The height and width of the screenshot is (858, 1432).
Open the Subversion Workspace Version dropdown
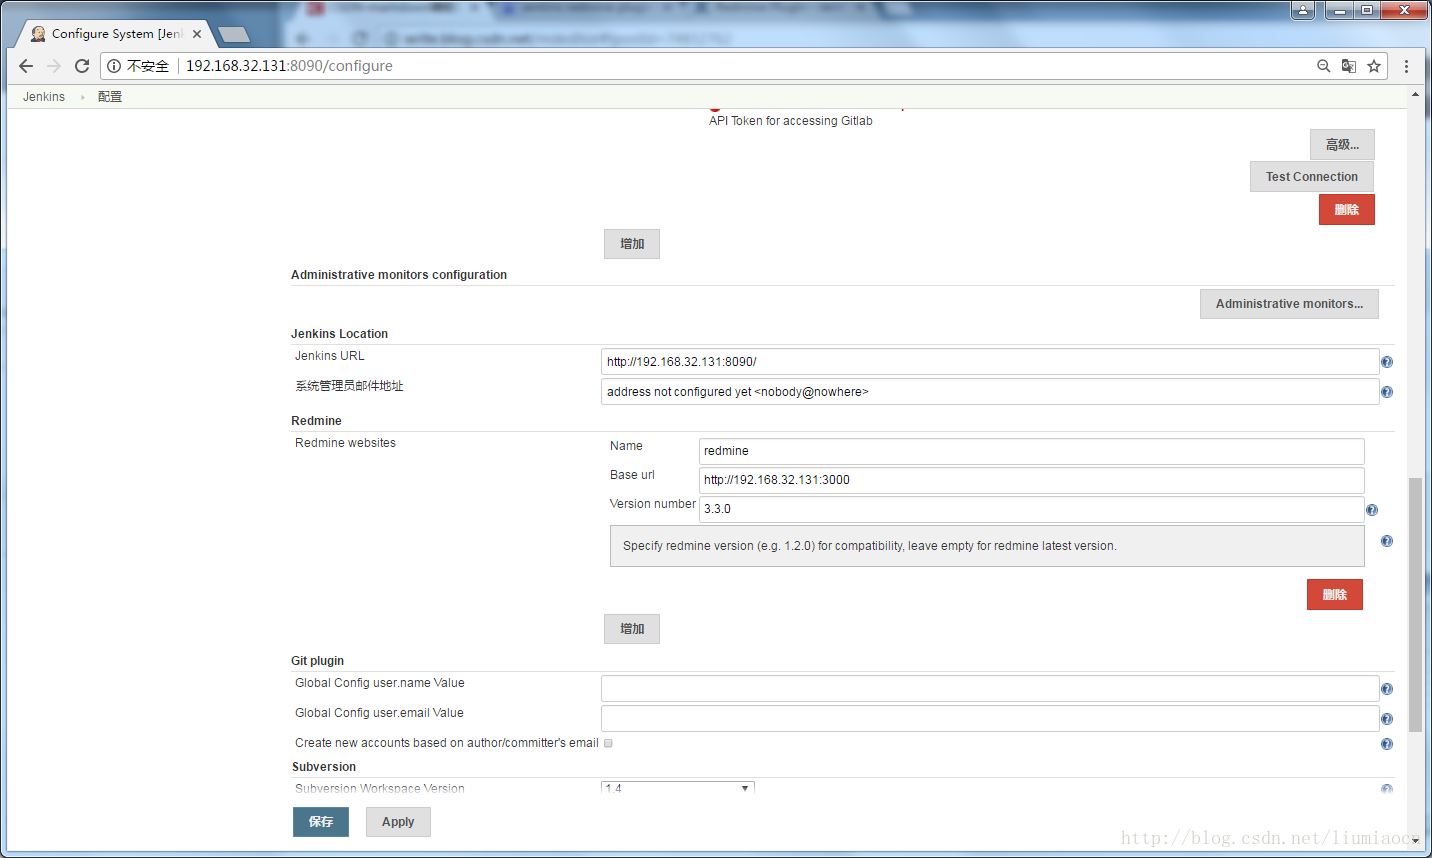click(x=678, y=788)
